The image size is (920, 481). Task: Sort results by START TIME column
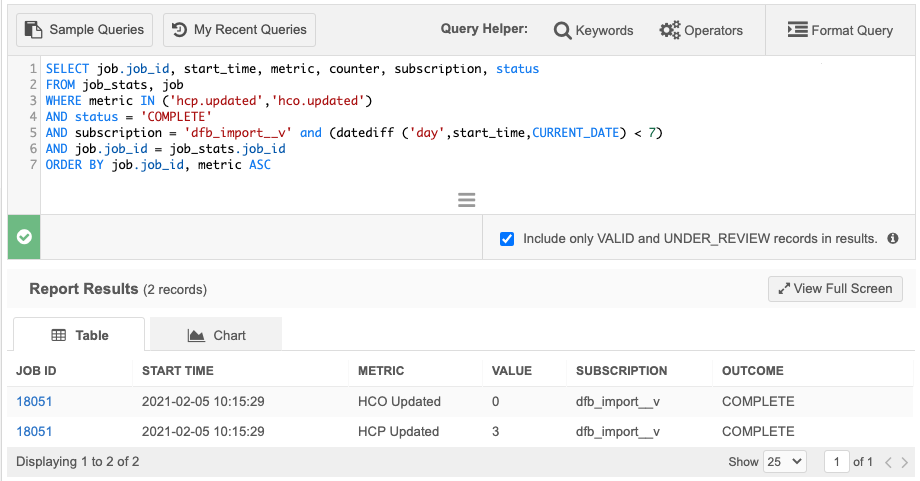178,371
